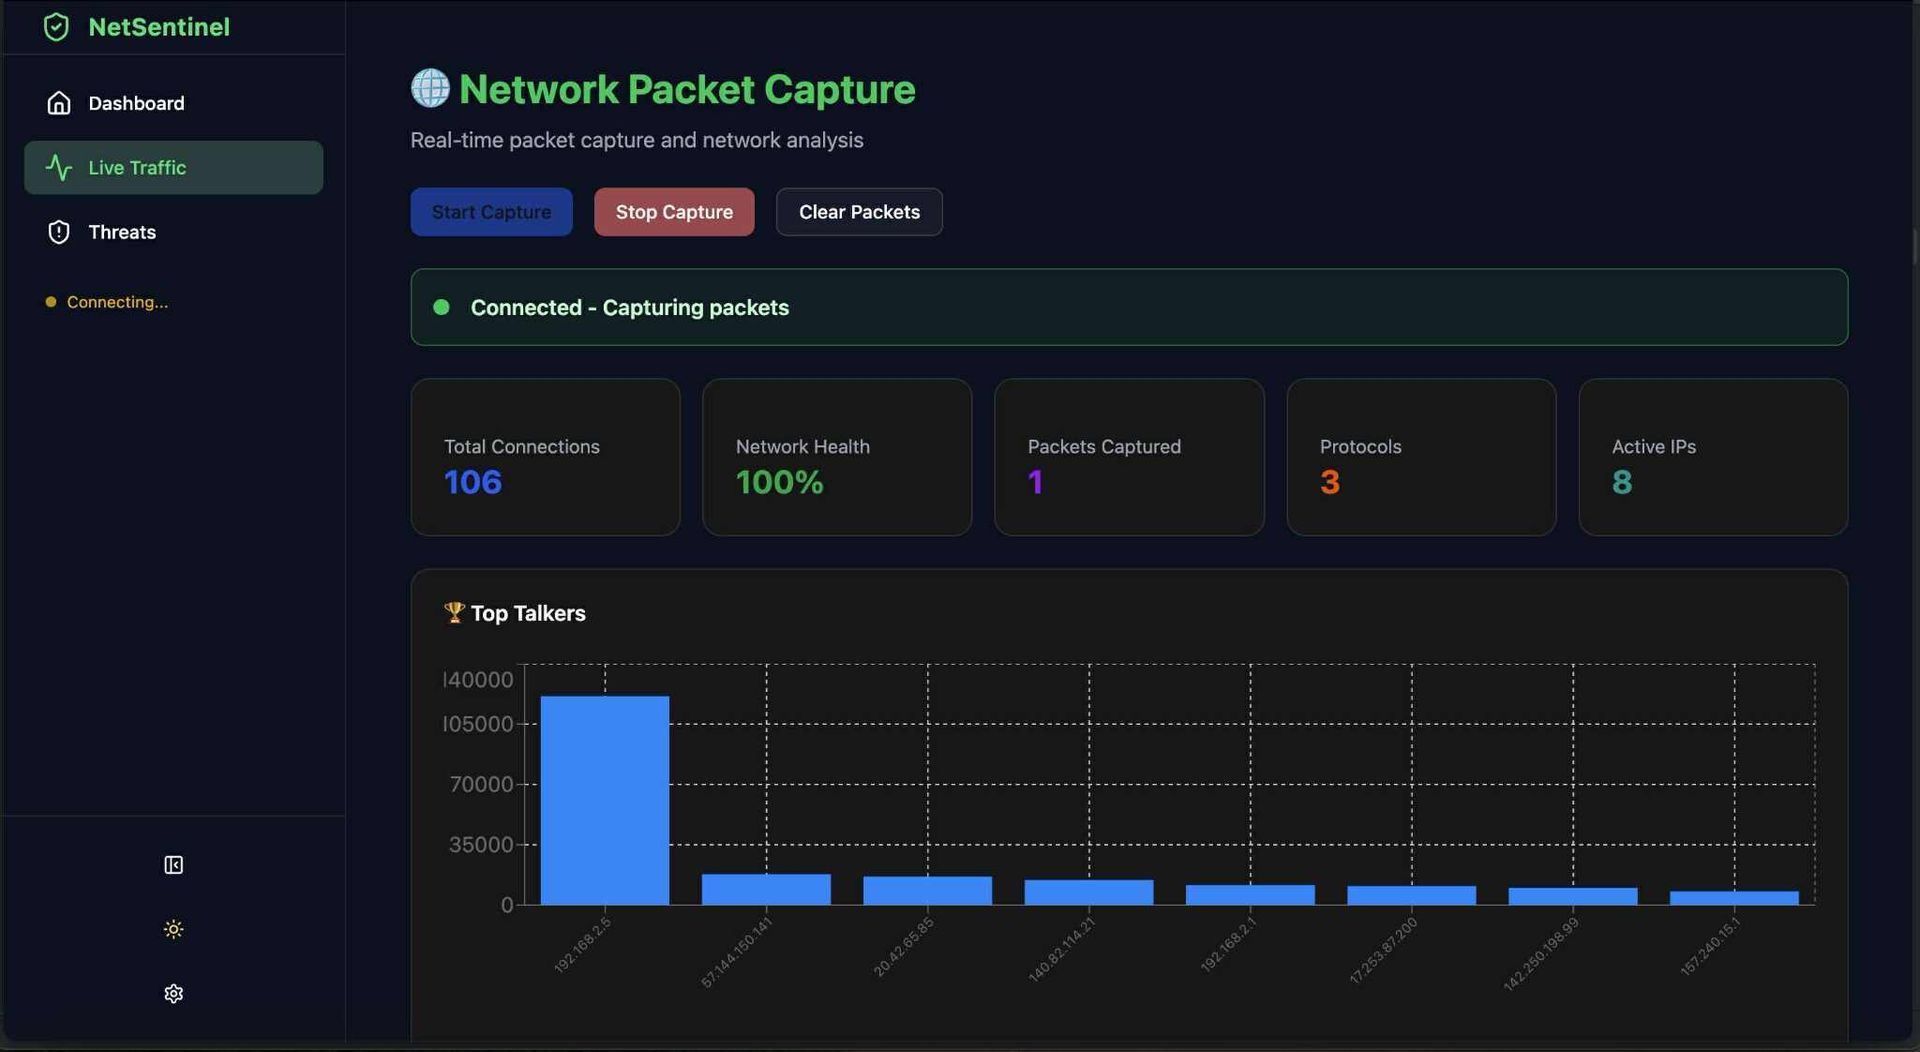Open the Dashboard page
This screenshot has height=1052, width=1920.
174,103
